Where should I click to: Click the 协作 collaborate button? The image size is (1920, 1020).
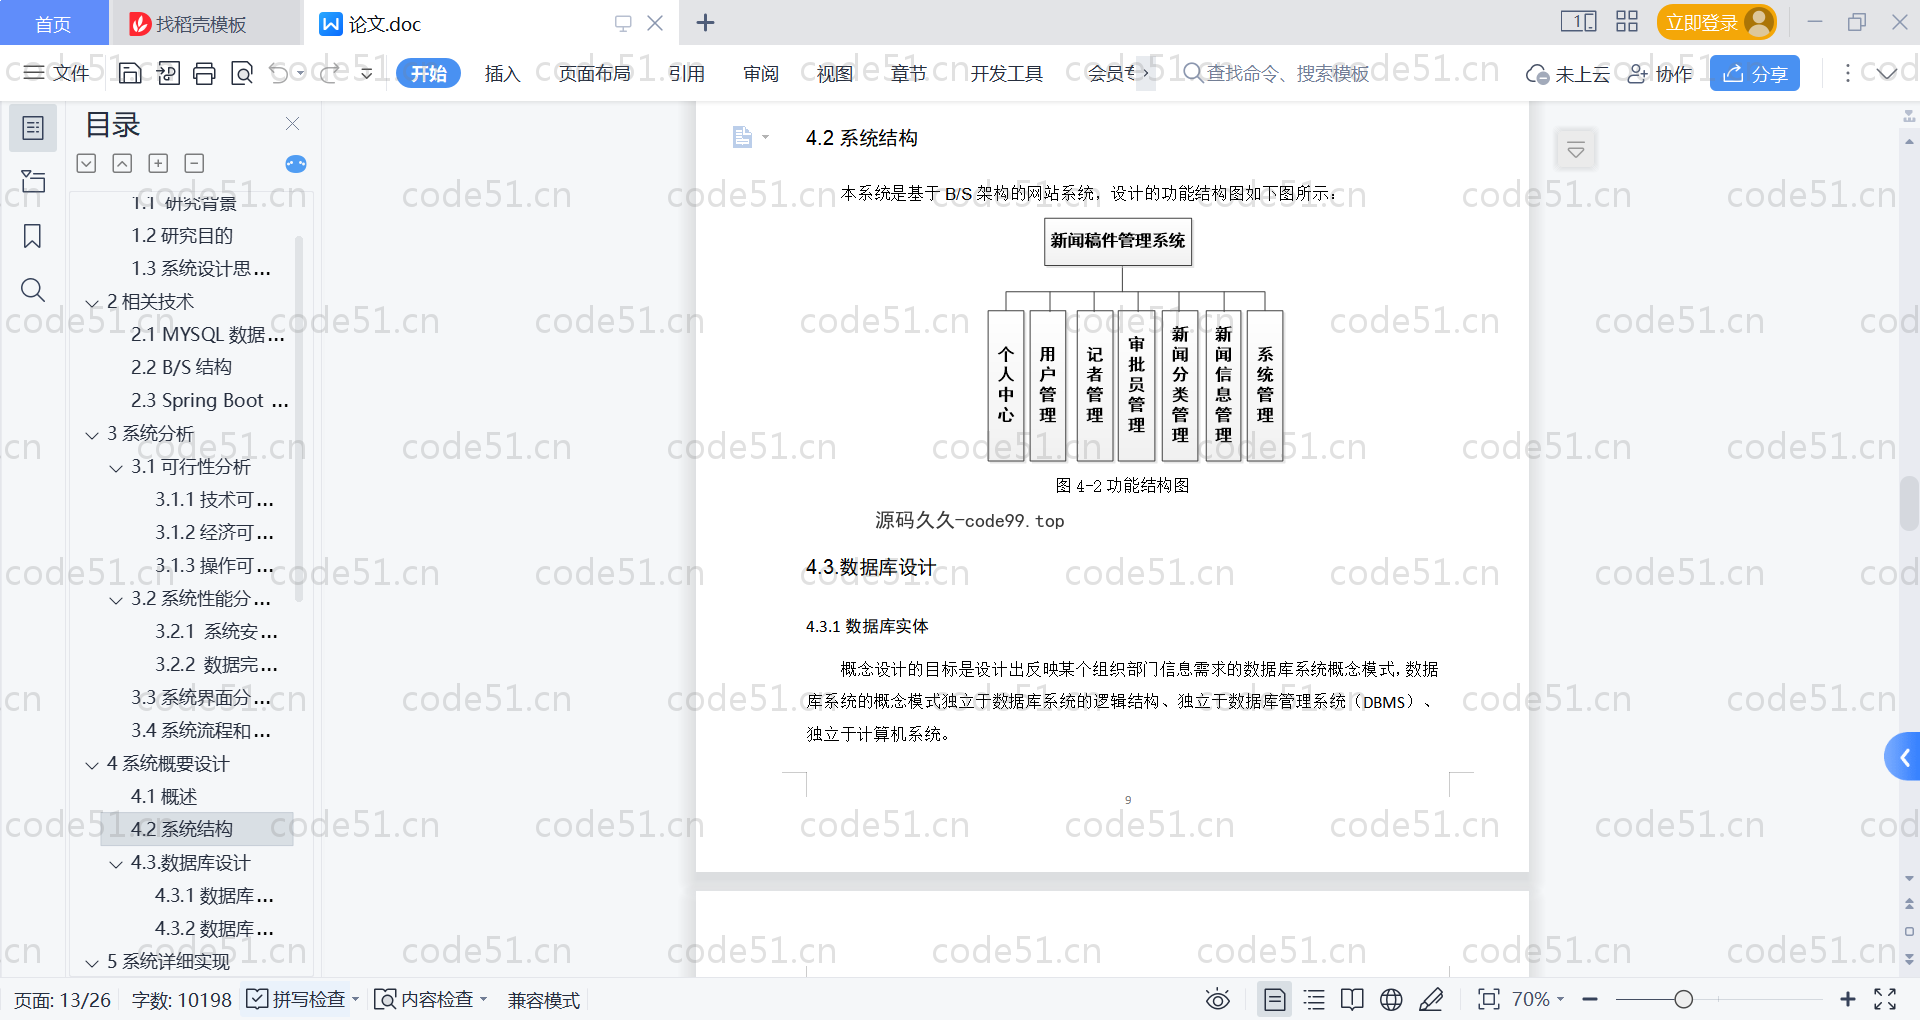(1660, 73)
